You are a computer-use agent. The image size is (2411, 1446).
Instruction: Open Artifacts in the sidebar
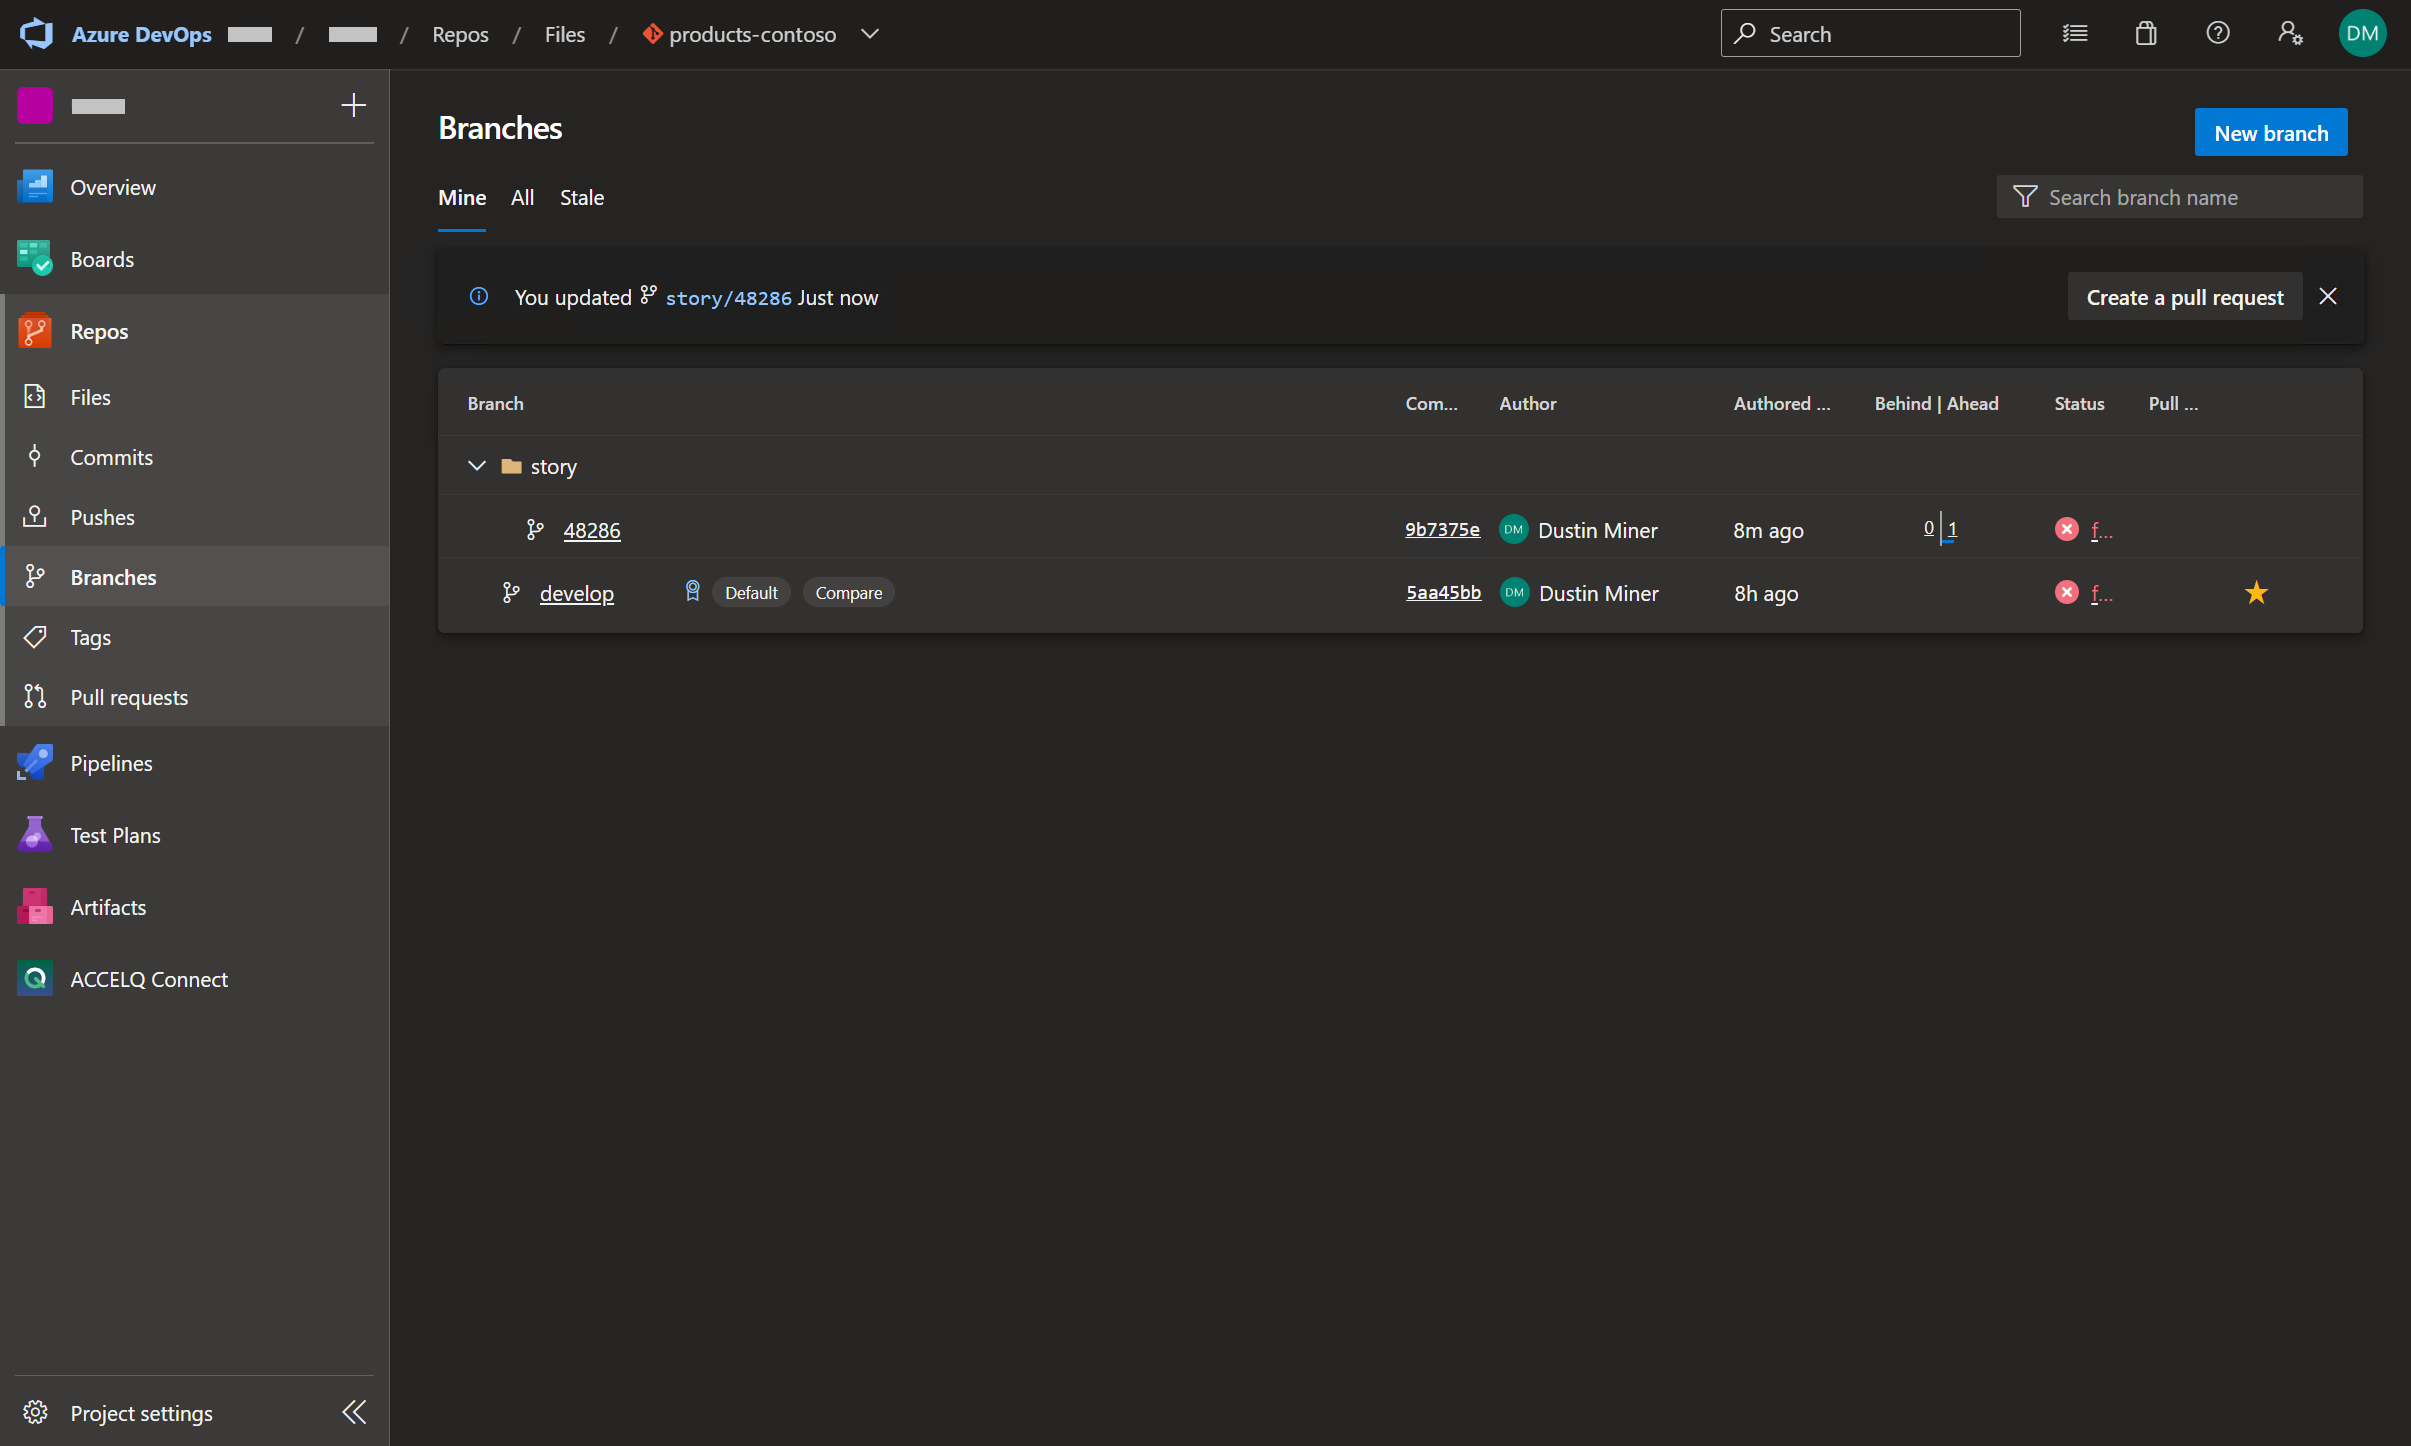point(107,908)
